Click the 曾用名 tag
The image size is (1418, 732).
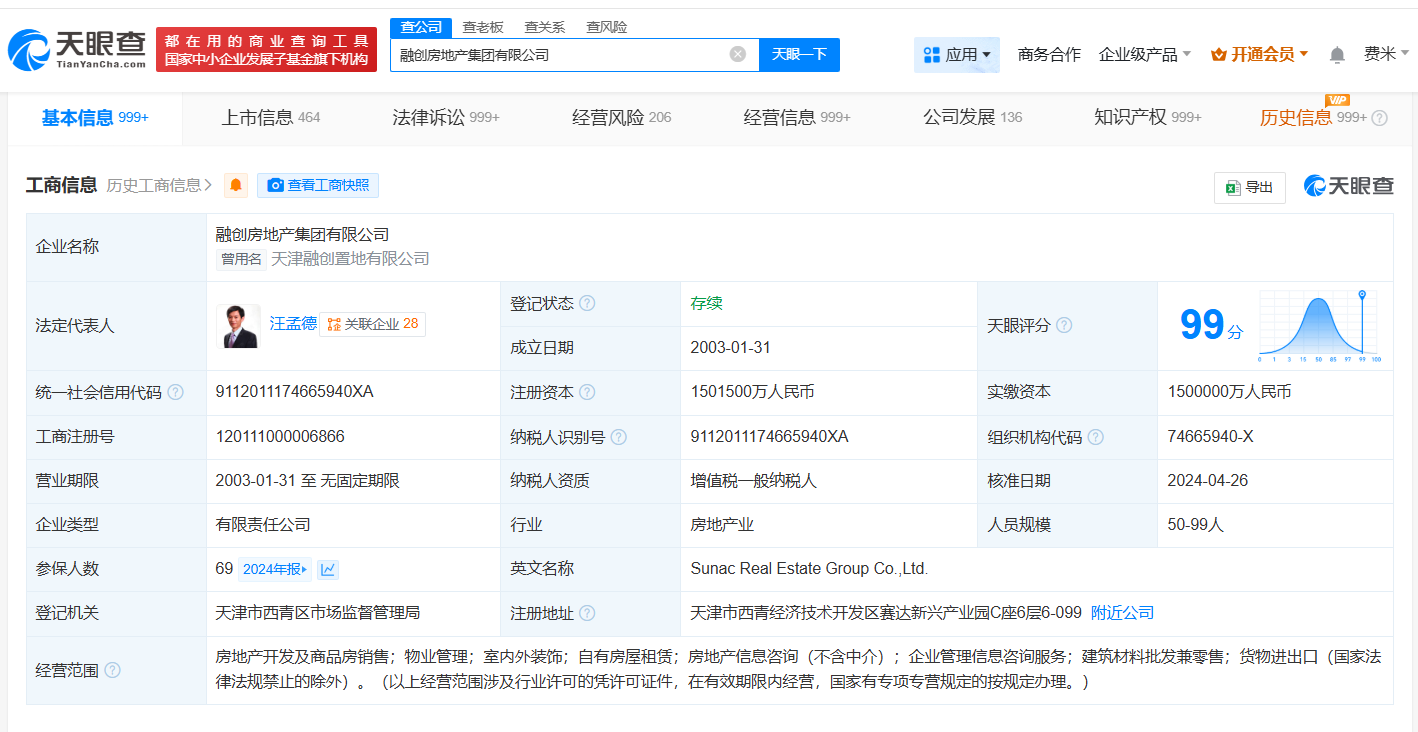coord(241,259)
